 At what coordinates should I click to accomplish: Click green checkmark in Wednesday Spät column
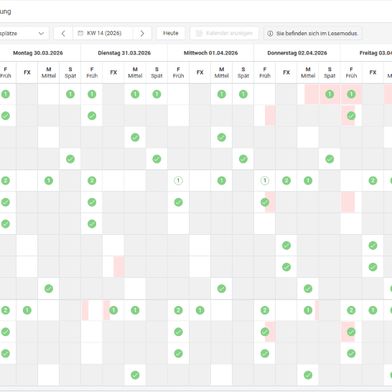pos(243,159)
